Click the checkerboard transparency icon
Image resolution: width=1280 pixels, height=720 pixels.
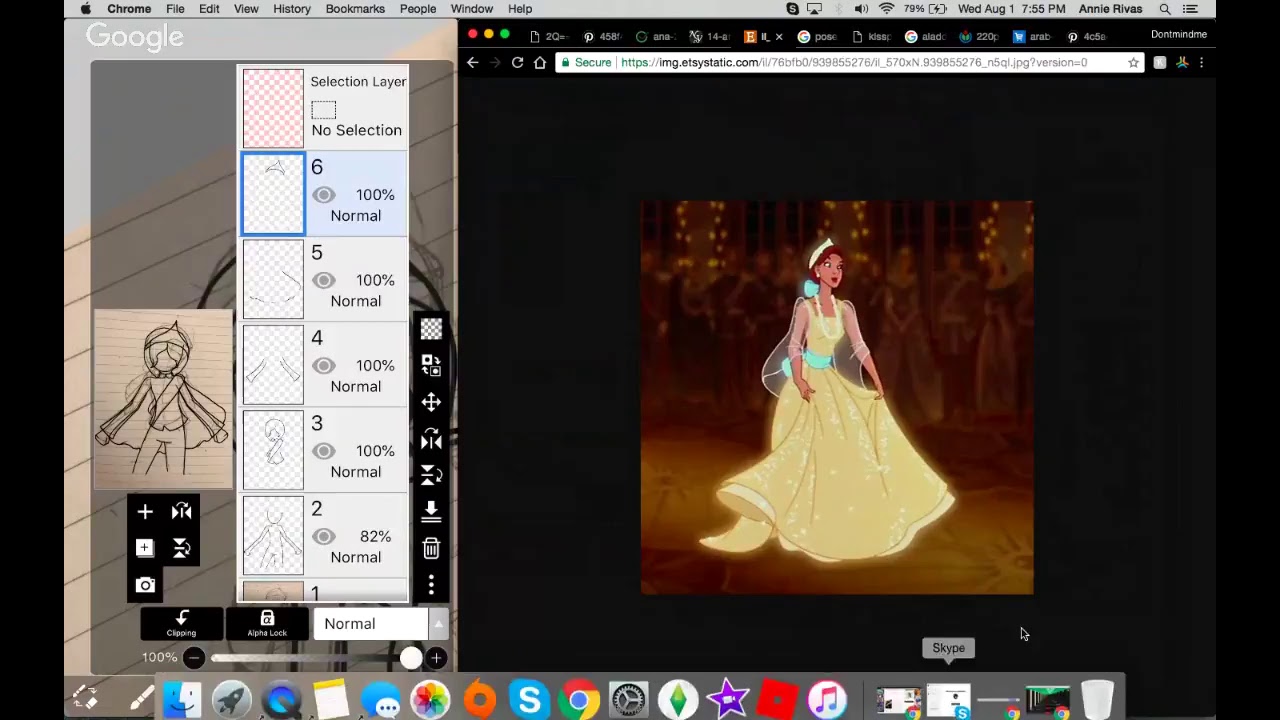[x=430, y=329]
